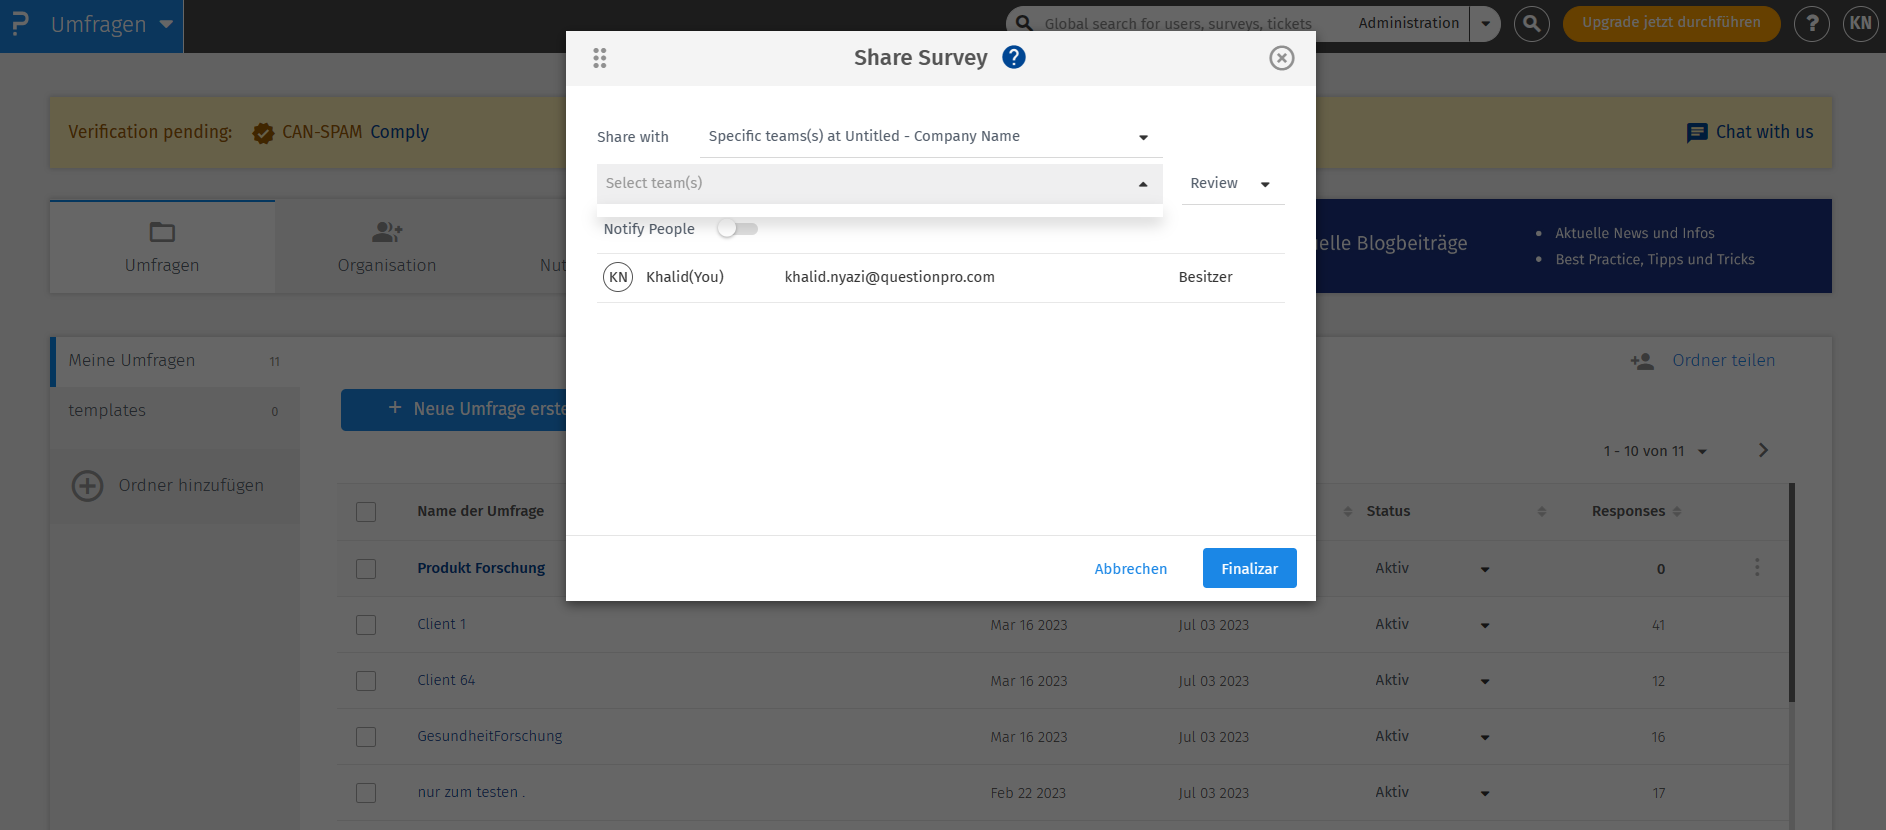The height and width of the screenshot is (830, 1886).
Task: Click the QuestionPro logo icon
Action: (x=19, y=24)
